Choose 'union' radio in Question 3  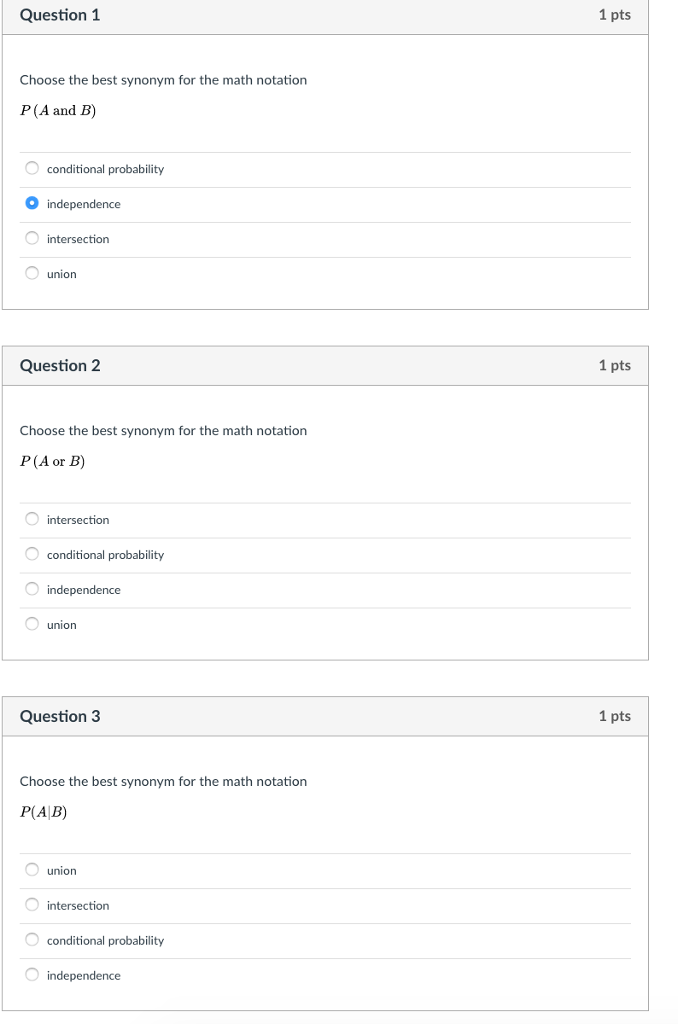[33, 871]
